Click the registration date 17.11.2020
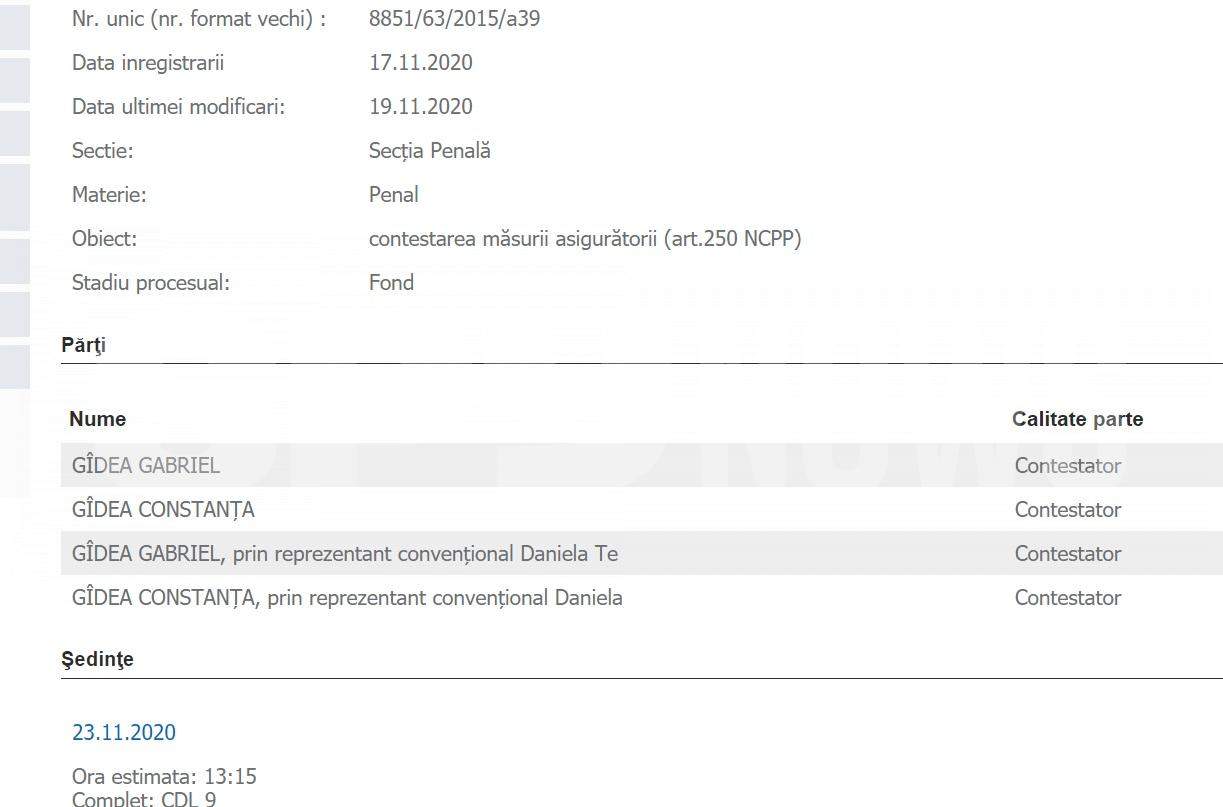Image resolution: width=1223 pixels, height=807 pixels. point(421,62)
